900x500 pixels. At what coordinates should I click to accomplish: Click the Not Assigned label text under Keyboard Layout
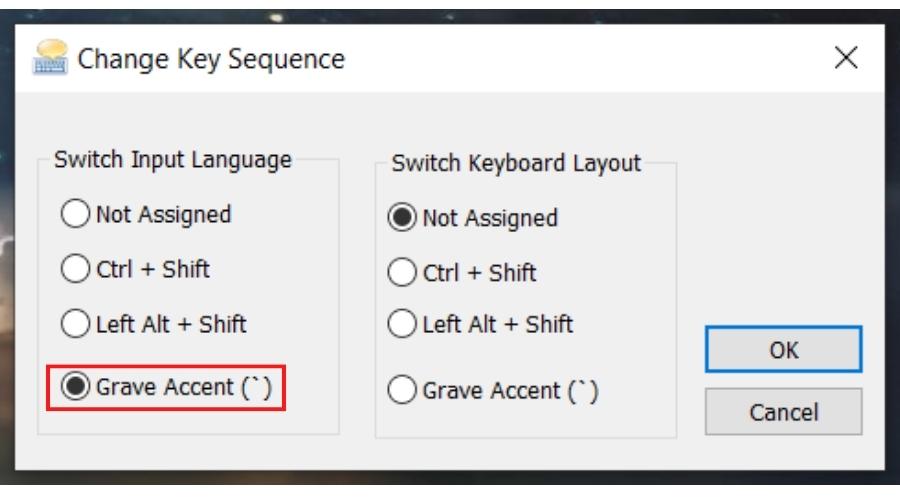point(490,218)
